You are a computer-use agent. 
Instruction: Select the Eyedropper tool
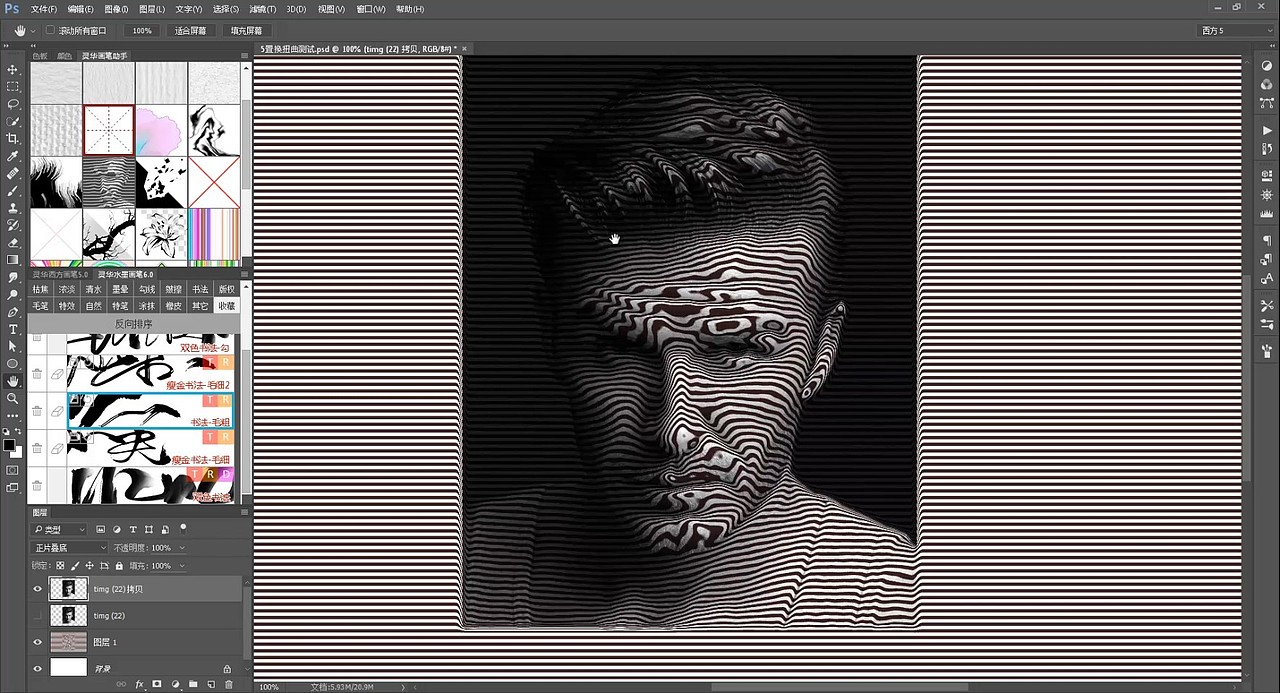[x=13, y=156]
